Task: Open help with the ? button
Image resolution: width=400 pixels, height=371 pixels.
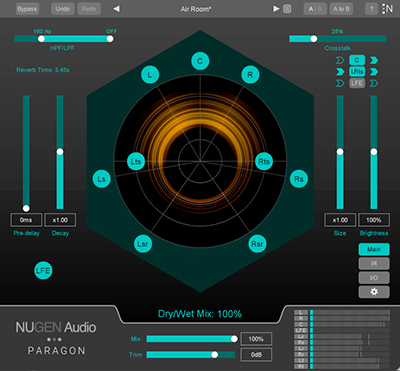Action: coord(371,9)
